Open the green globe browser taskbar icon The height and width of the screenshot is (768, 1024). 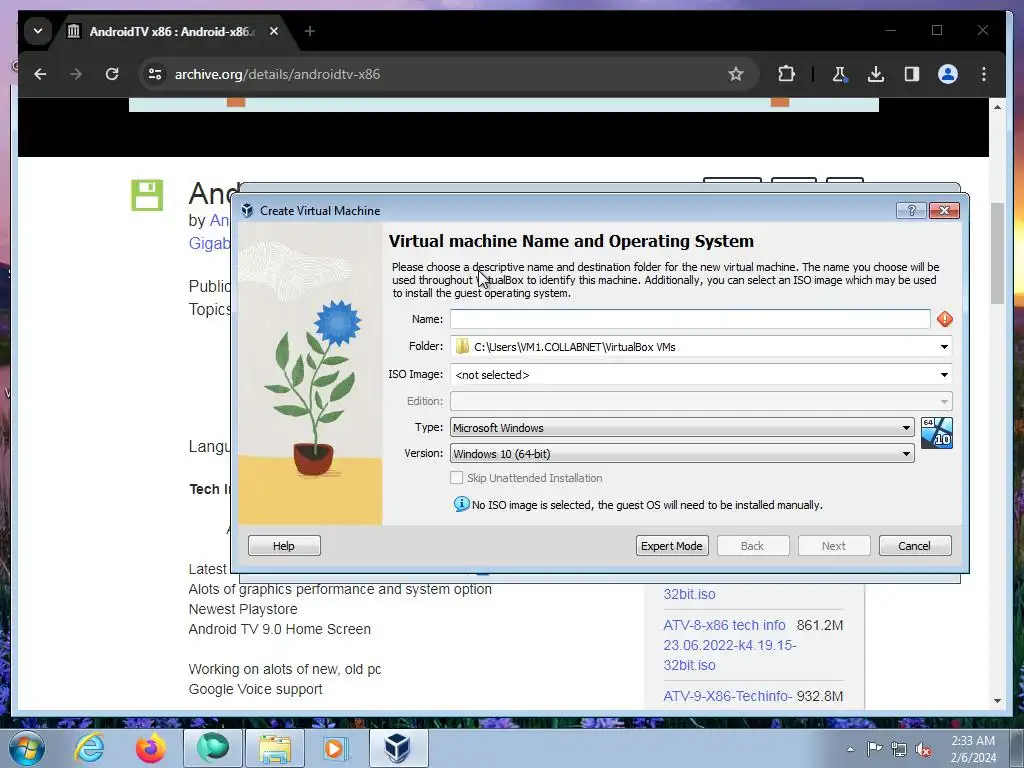[213, 748]
